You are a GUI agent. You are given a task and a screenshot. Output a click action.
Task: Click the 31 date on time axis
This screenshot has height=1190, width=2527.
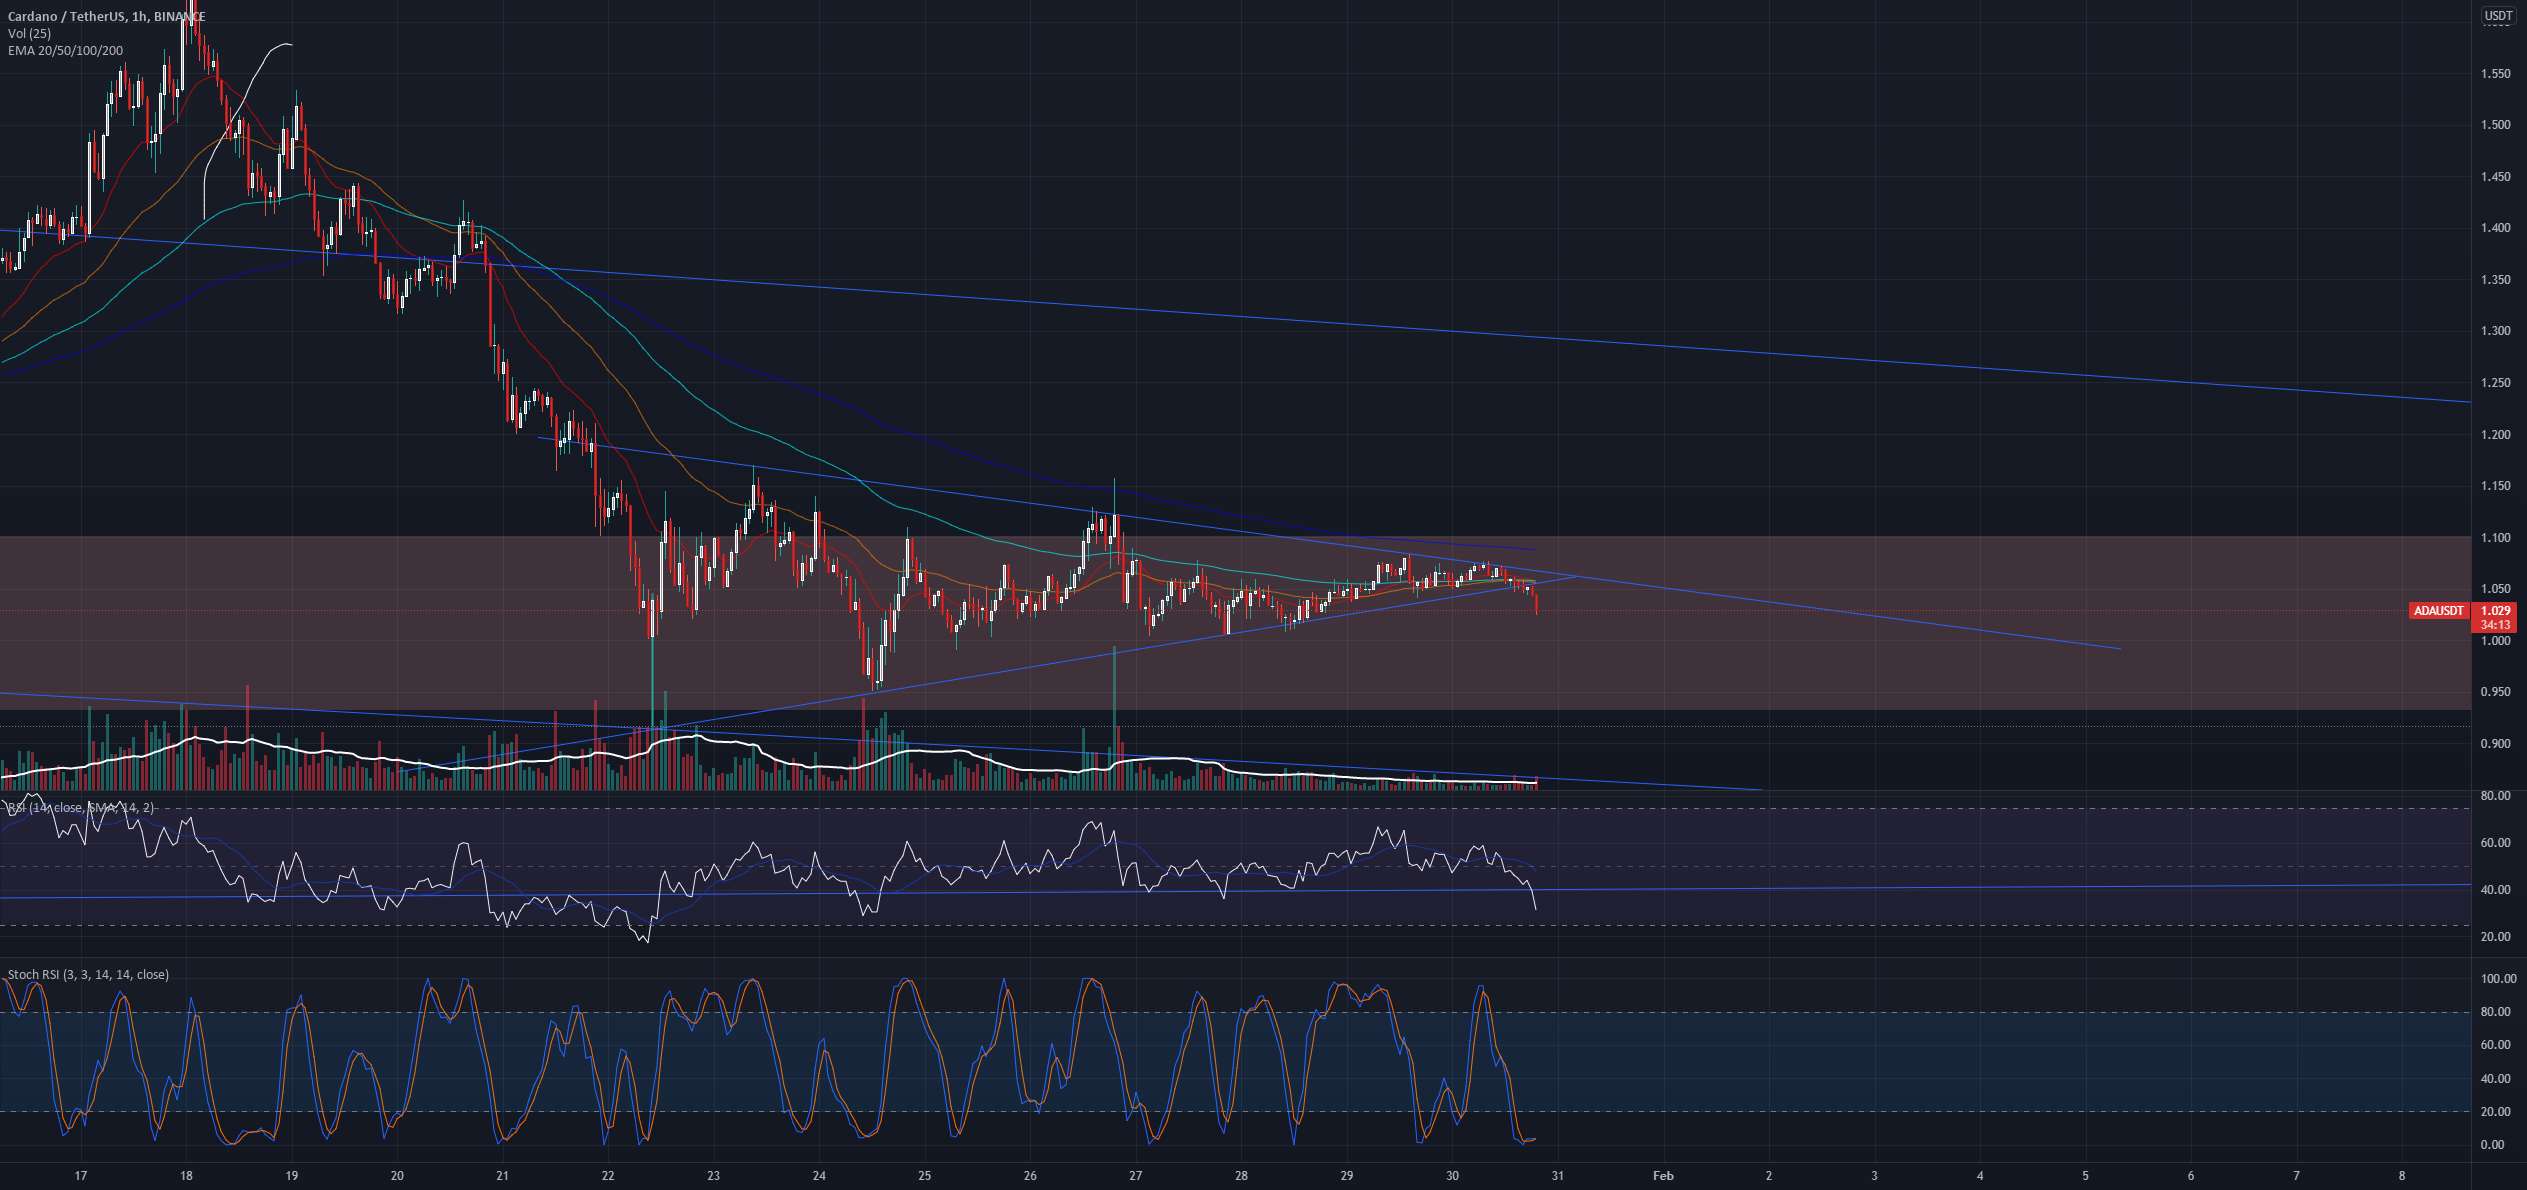[x=1558, y=1176]
